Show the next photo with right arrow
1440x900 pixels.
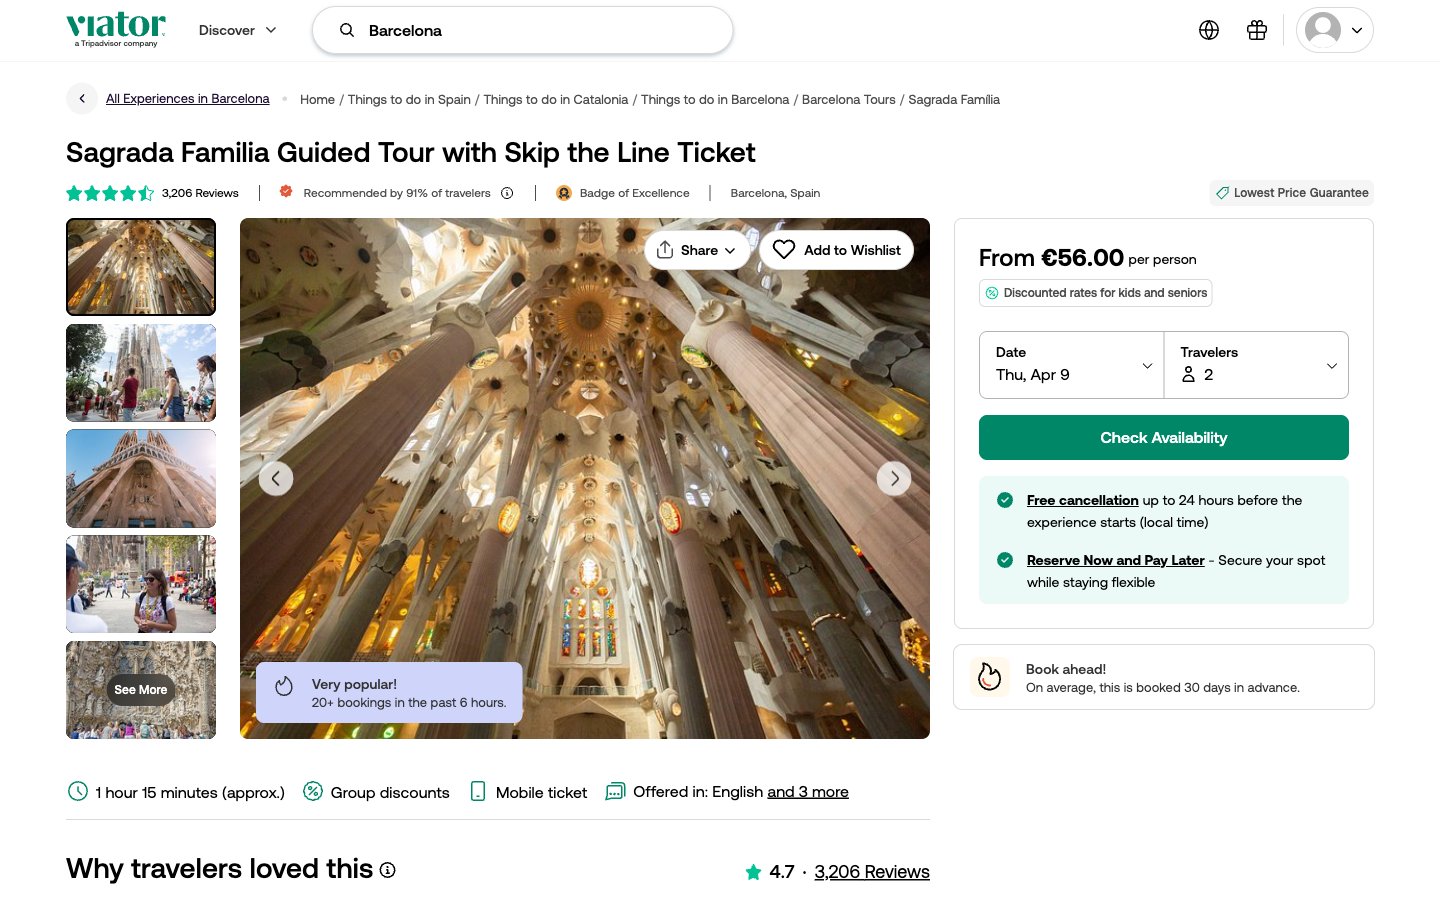point(894,479)
